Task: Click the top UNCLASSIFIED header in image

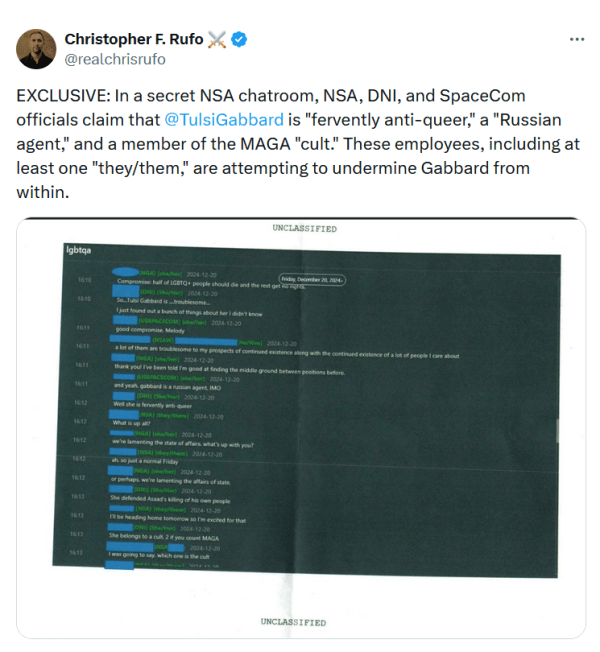Action: click(x=304, y=228)
